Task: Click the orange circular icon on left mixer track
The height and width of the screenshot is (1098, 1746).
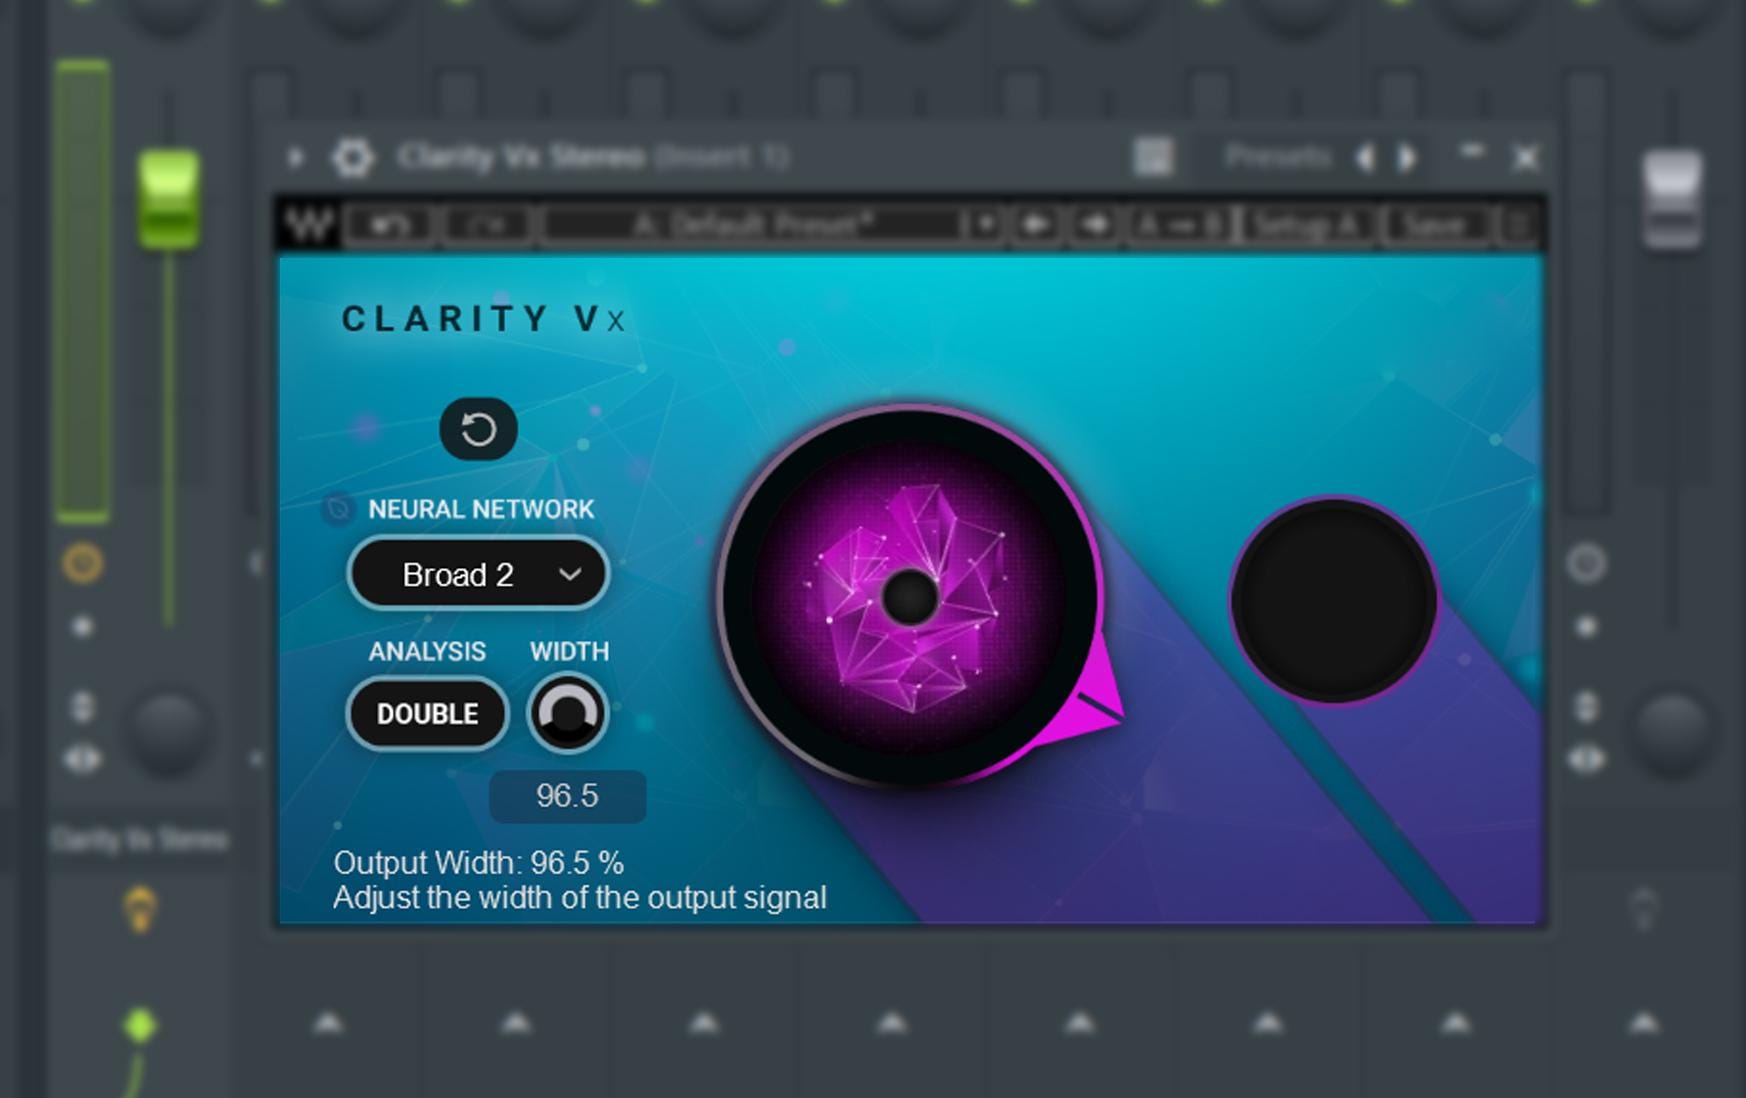Action: (x=83, y=563)
